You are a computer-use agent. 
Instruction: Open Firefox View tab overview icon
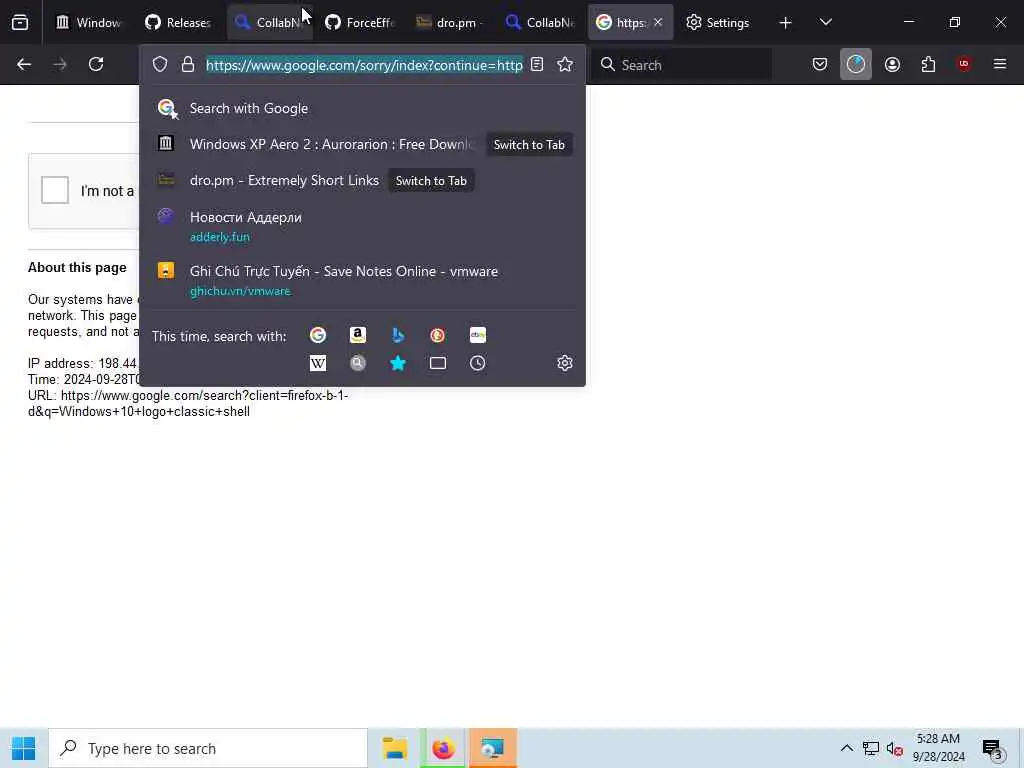coord(20,23)
